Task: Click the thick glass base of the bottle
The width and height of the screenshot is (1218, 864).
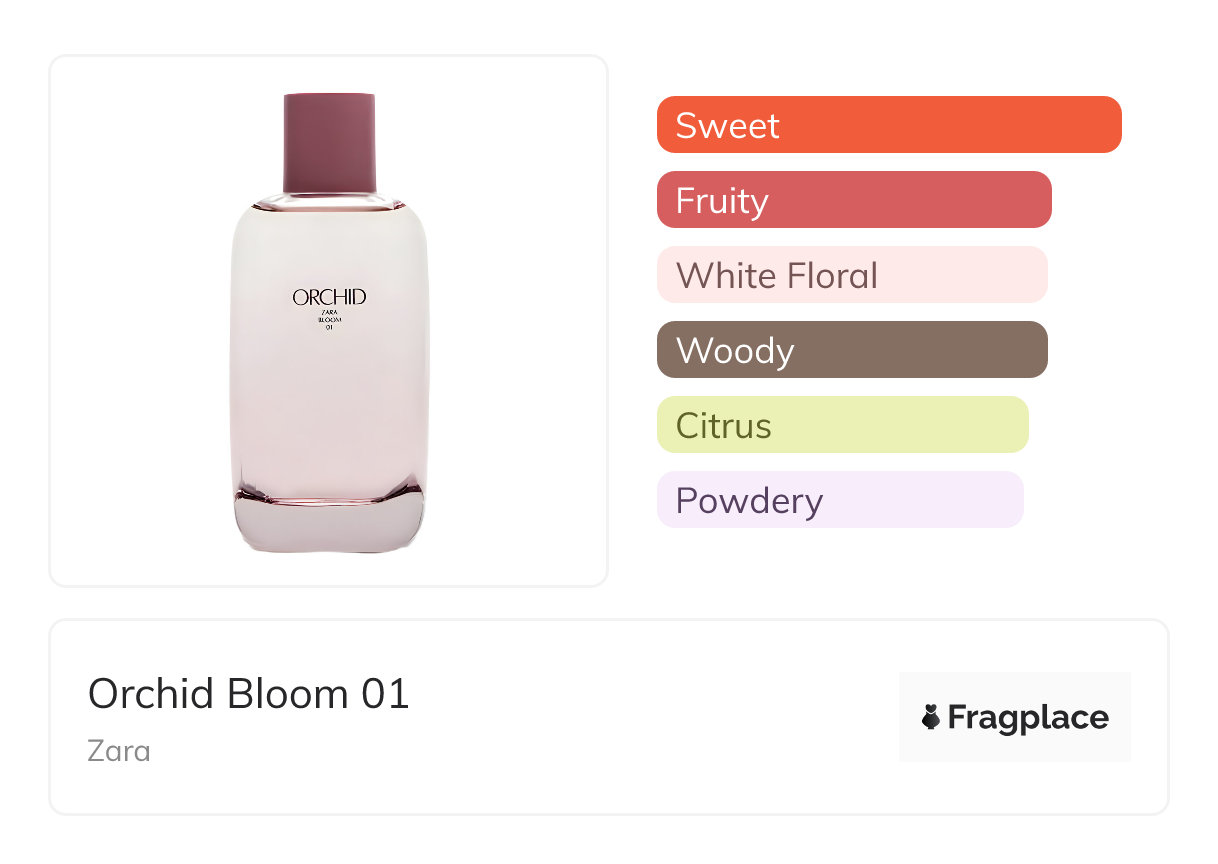Action: click(x=329, y=525)
